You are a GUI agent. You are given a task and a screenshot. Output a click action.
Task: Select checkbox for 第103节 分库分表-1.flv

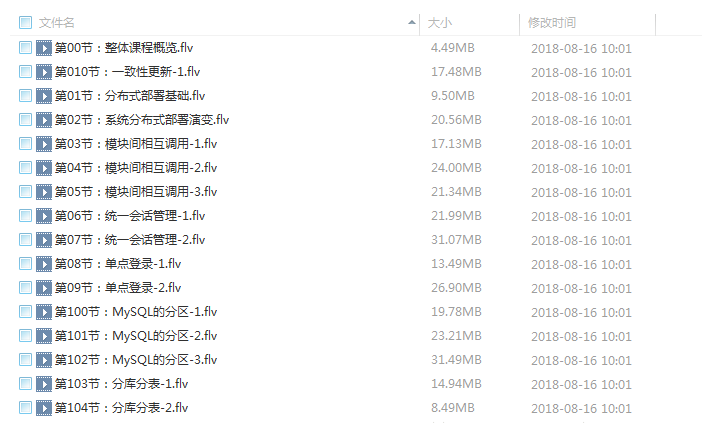pos(26,384)
